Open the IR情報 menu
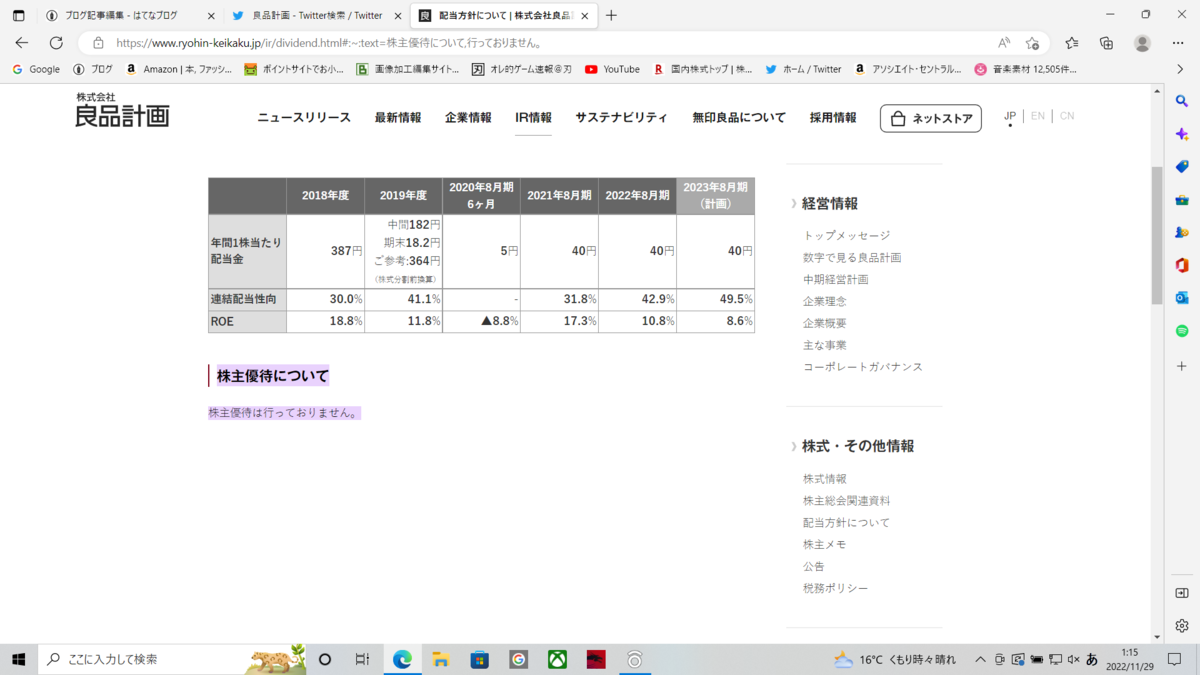The image size is (1200, 675). point(533,118)
